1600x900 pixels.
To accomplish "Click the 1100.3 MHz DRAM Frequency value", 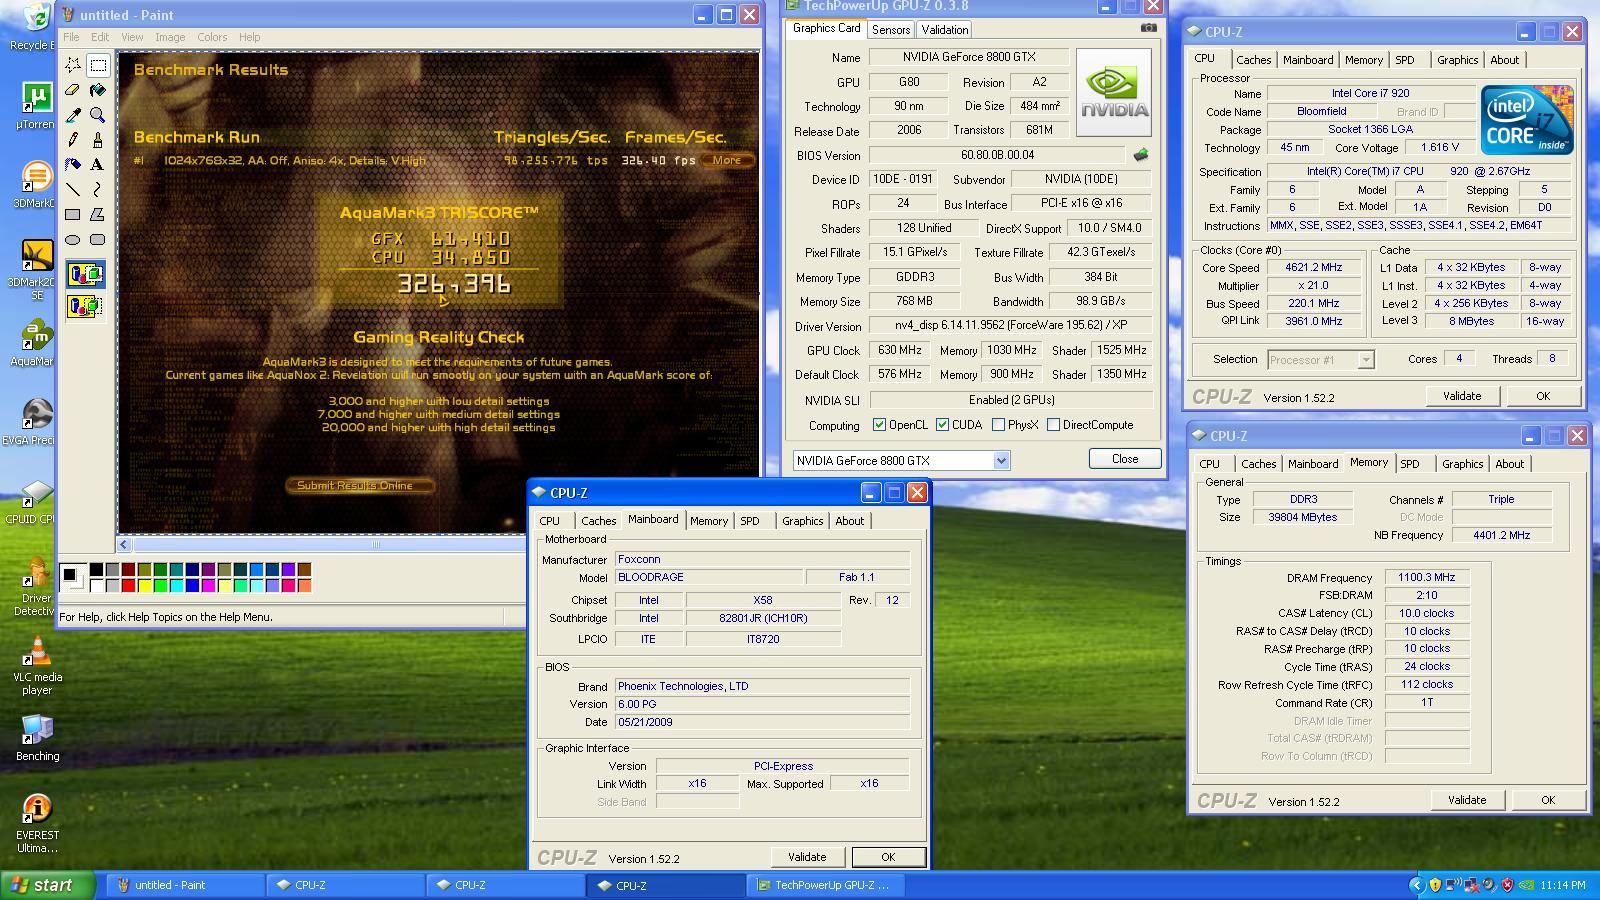I will 1426,577.
